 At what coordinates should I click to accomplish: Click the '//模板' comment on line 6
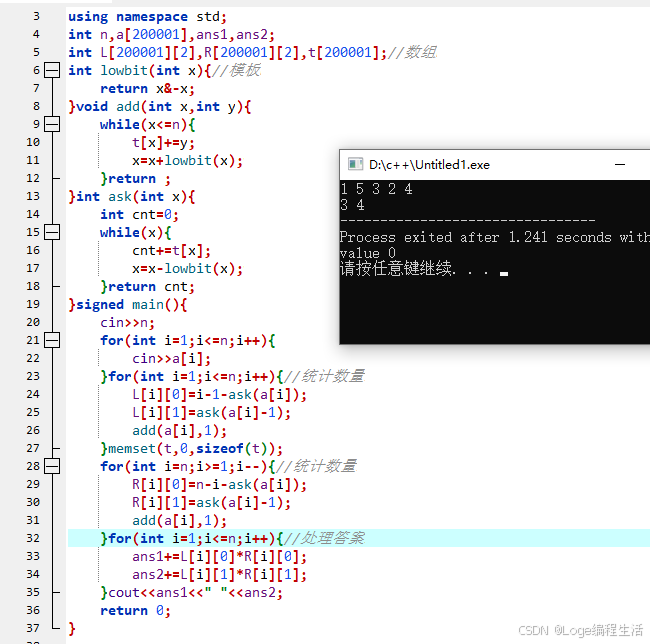236,70
